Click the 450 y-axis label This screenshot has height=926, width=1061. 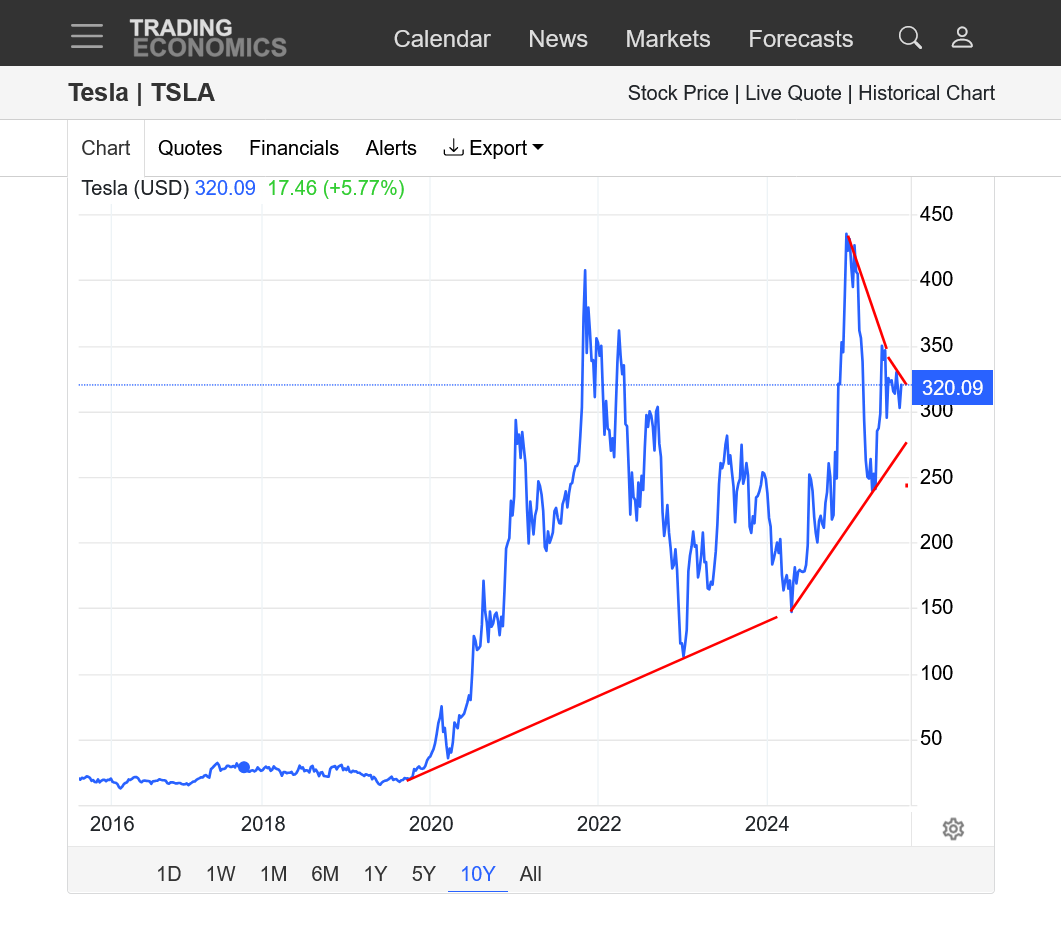coord(936,214)
